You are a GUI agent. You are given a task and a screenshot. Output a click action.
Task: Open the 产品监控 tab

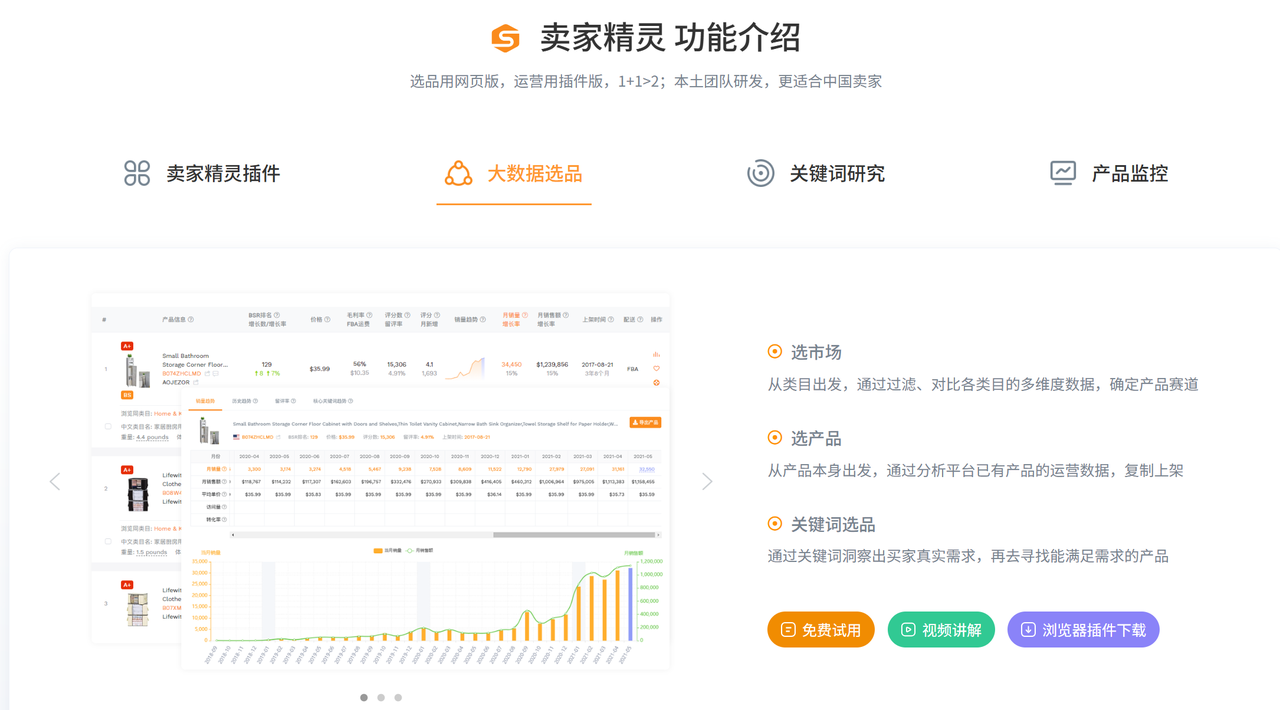tap(1129, 173)
